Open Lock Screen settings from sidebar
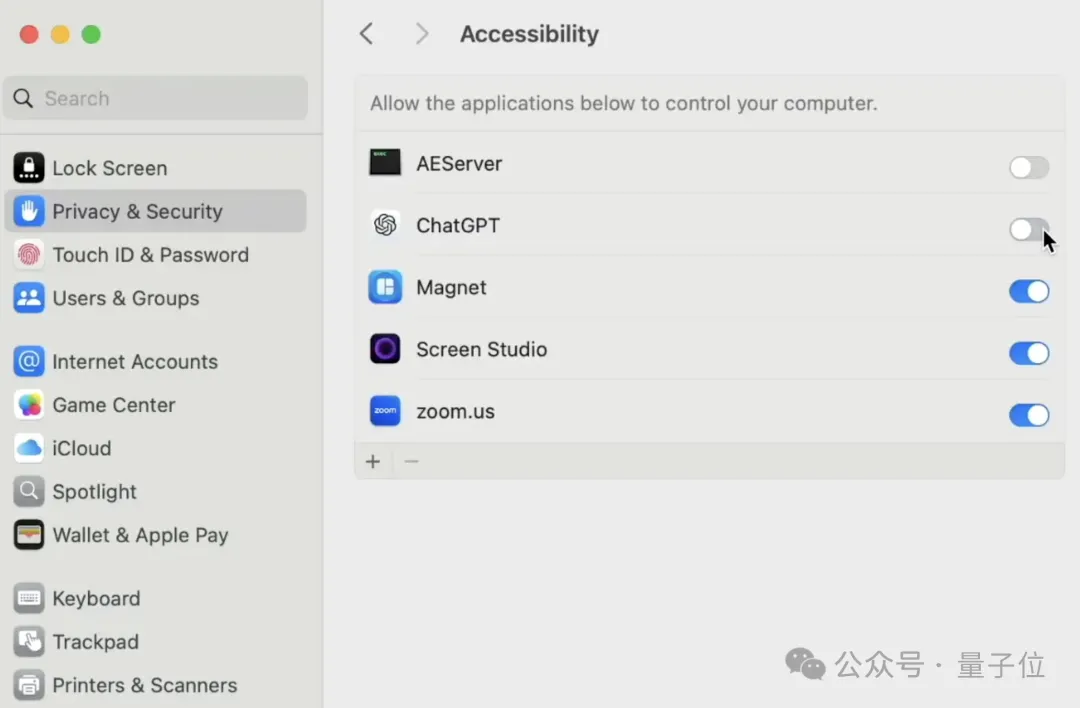1080x708 pixels. [x=109, y=168]
